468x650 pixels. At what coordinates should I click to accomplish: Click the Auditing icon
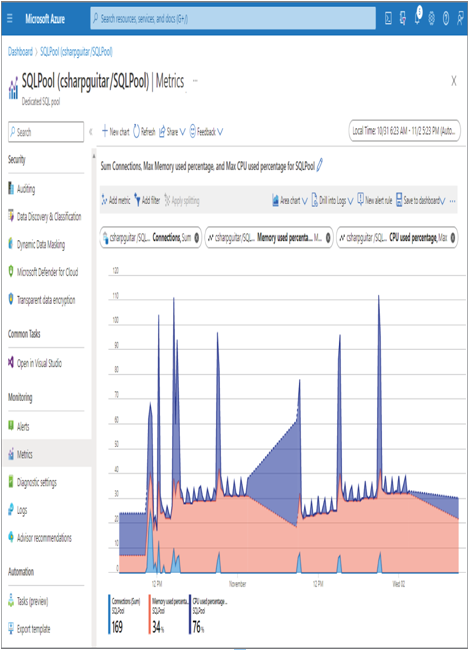coord(11,189)
